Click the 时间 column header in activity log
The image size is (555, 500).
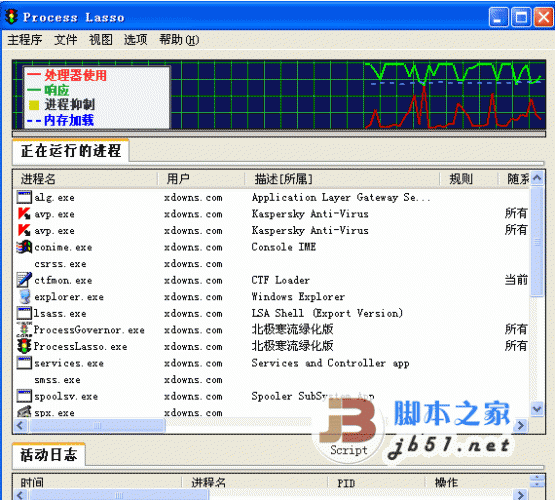click(x=97, y=482)
